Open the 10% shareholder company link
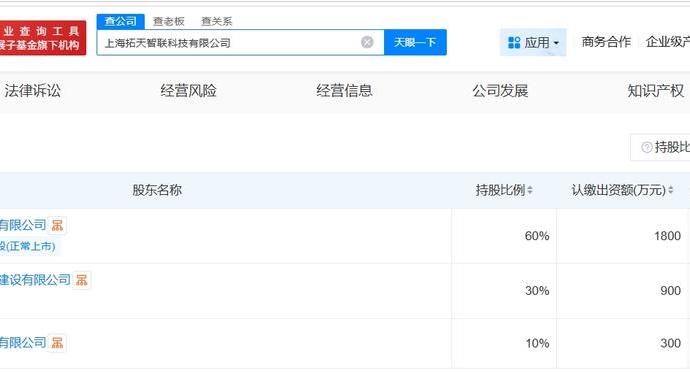 pos(23,343)
